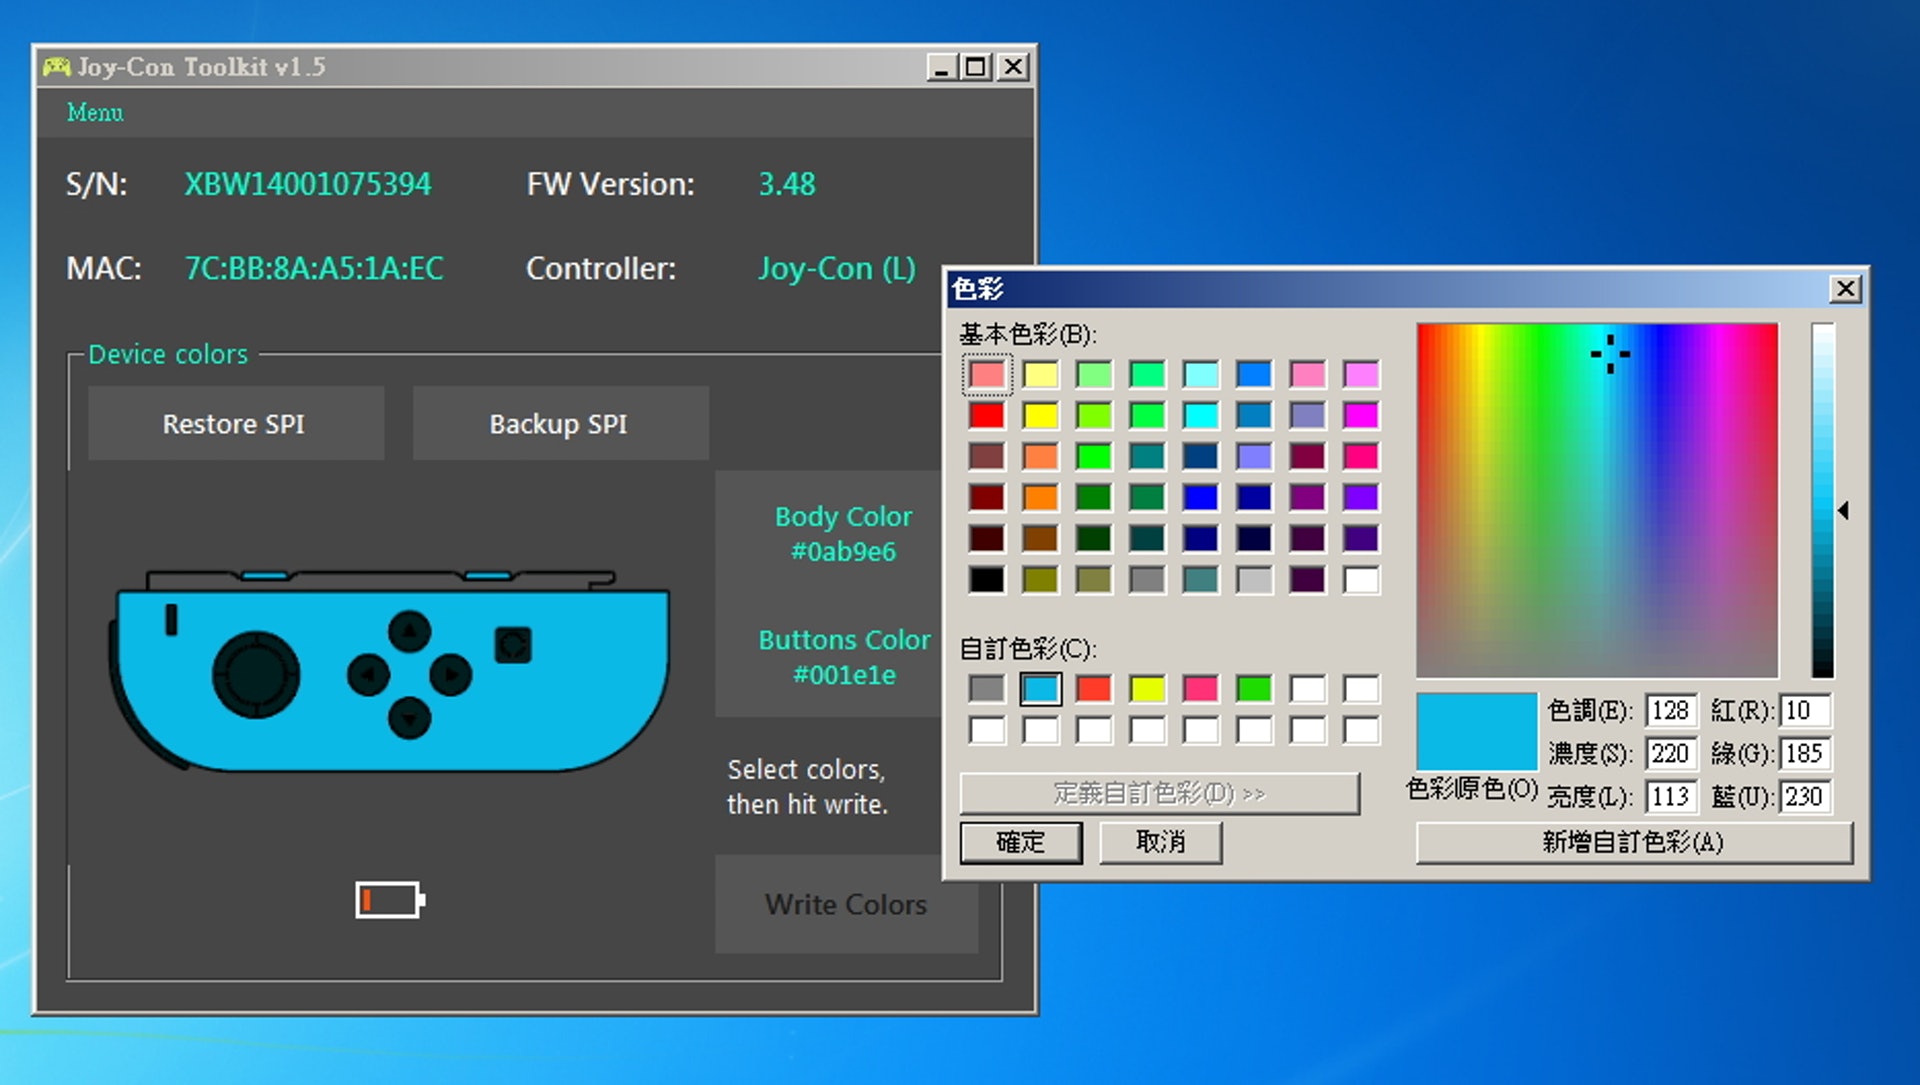Click the low battery indicator icon
The width and height of the screenshot is (1920, 1085).
(390, 900)
